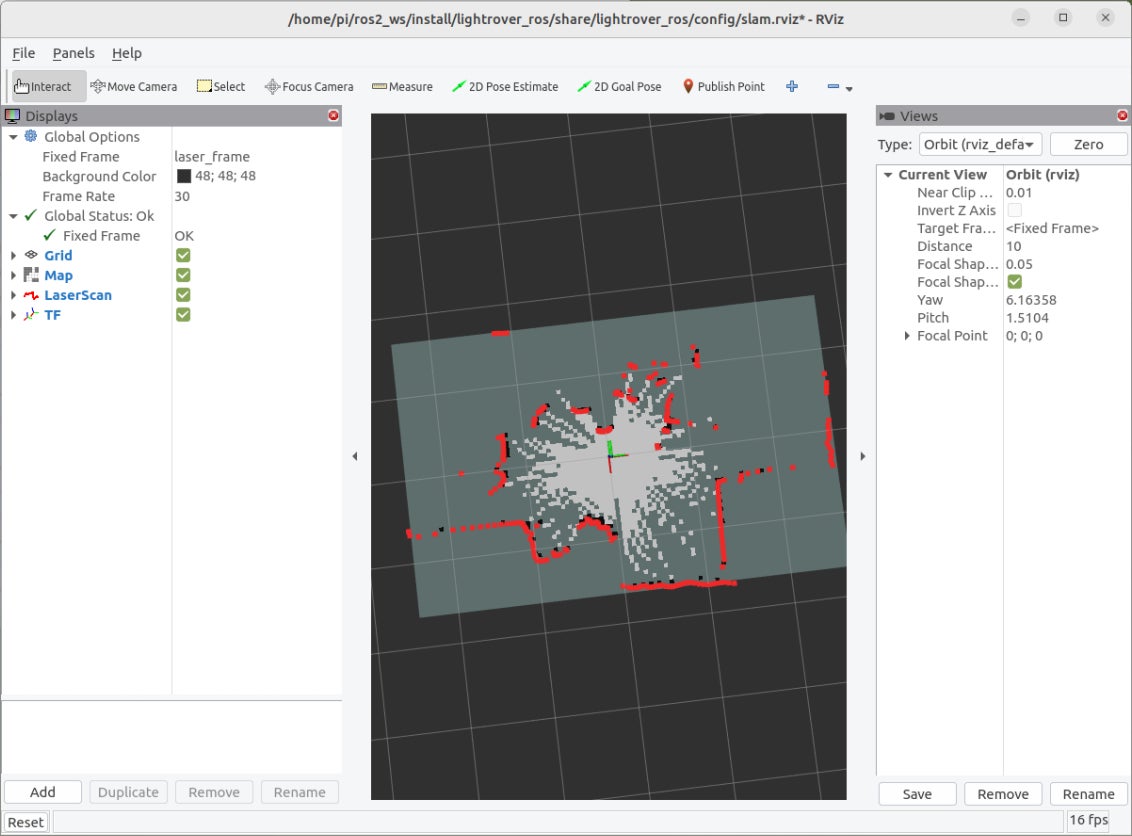Expand the Map display item

(x=13, y=276)
